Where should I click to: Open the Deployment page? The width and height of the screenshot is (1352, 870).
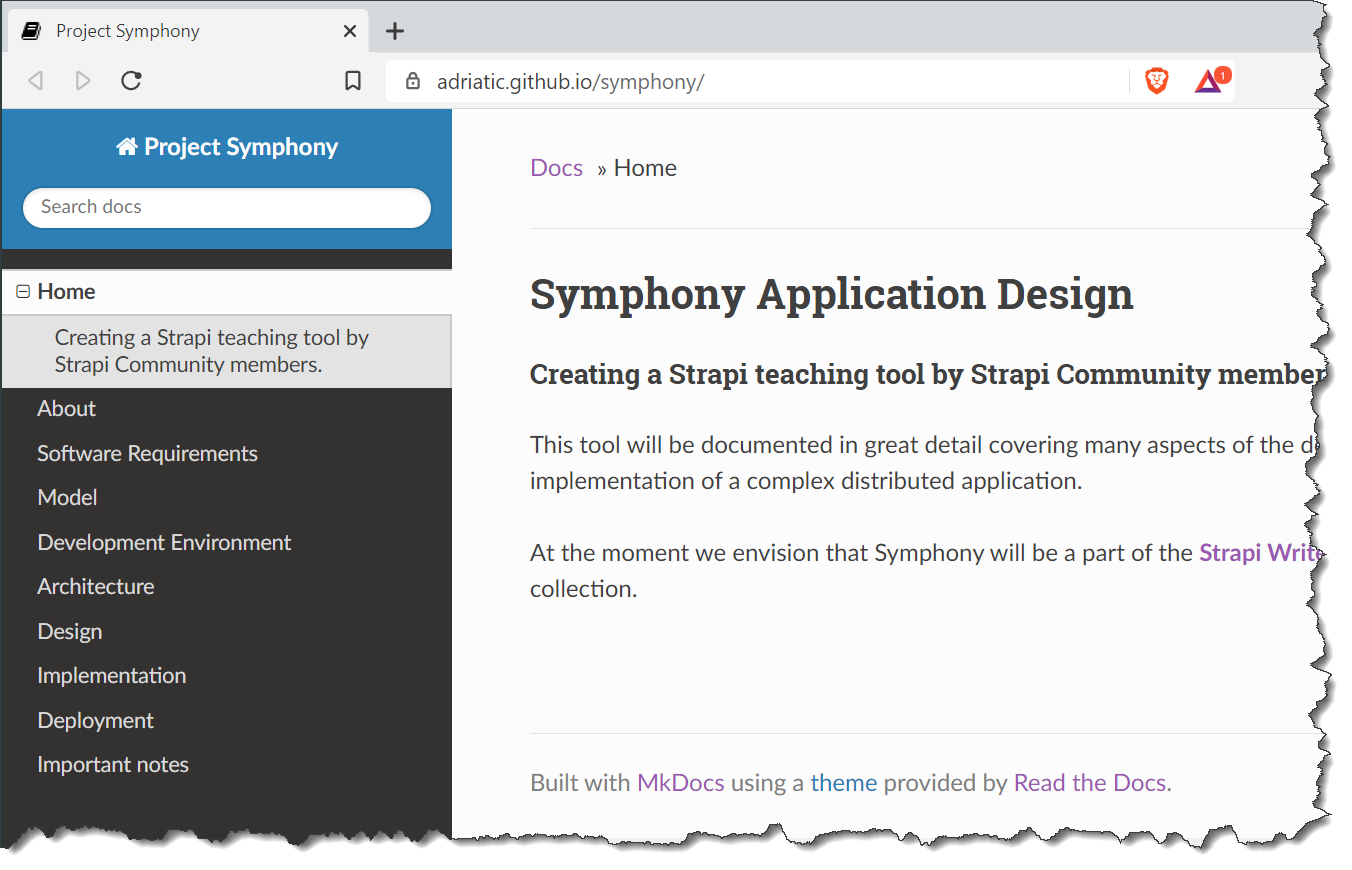[95, 720]
